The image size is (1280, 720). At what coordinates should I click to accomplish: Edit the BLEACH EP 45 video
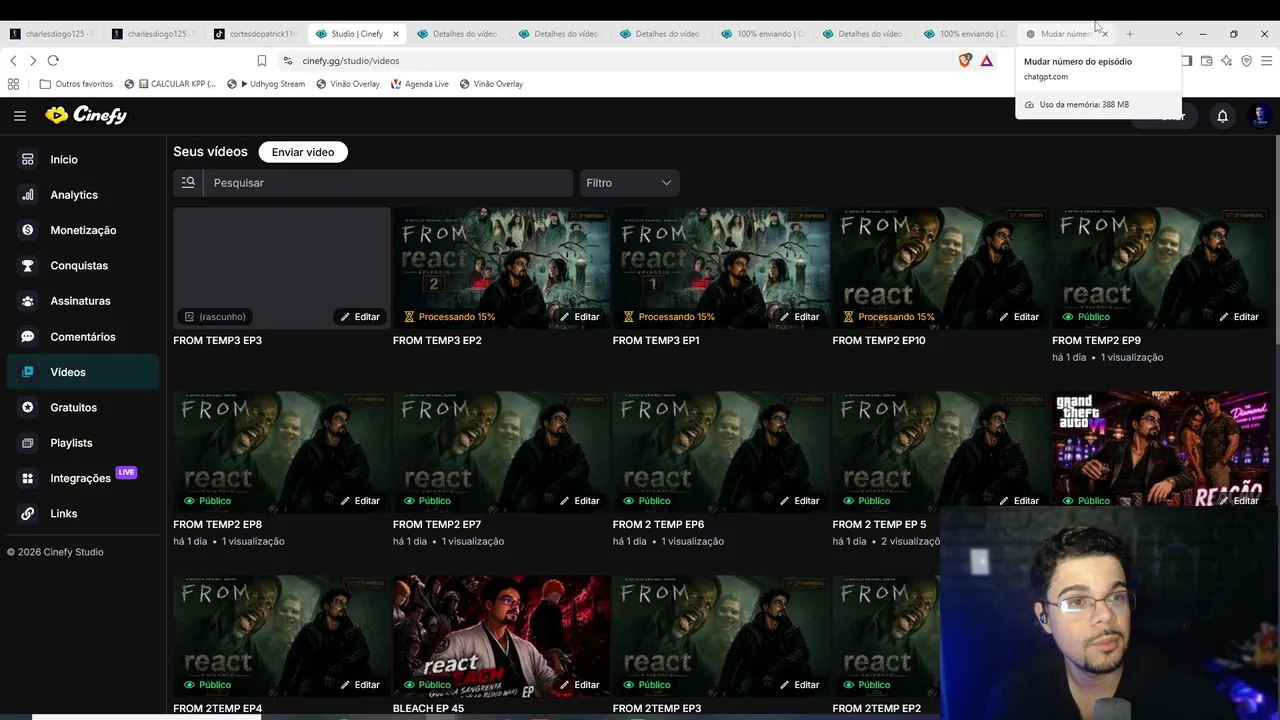click(x=580, y=685)
